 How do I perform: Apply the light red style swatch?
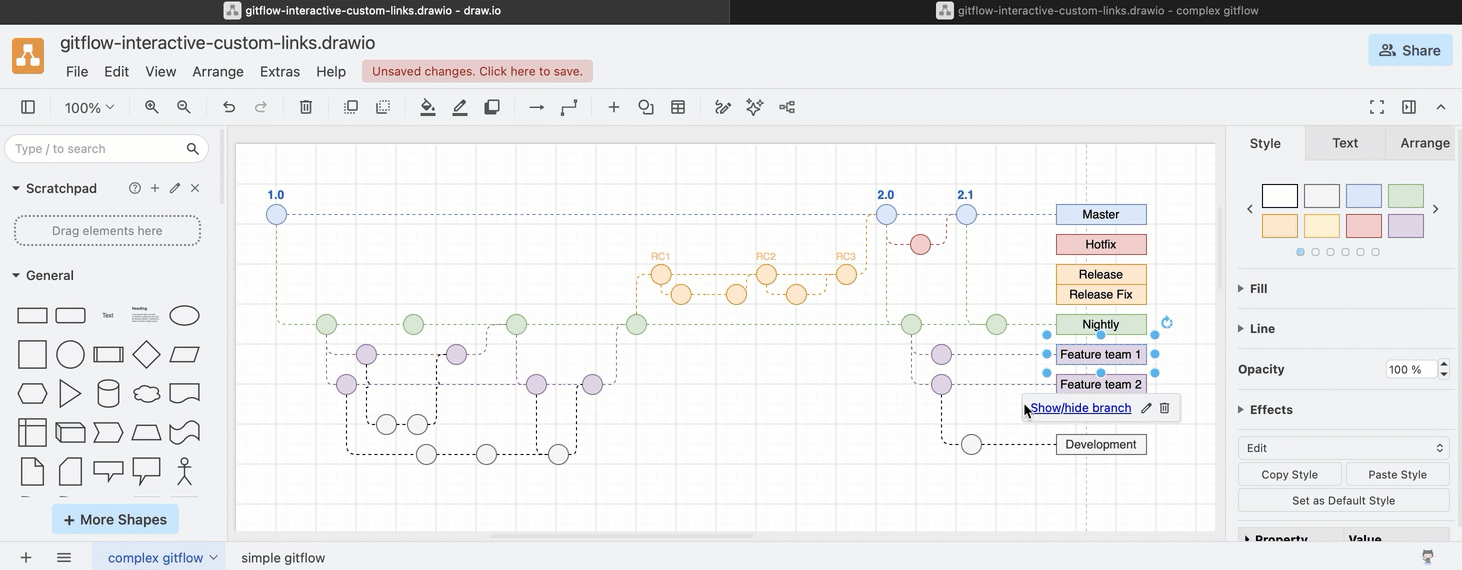[1363, 226]
